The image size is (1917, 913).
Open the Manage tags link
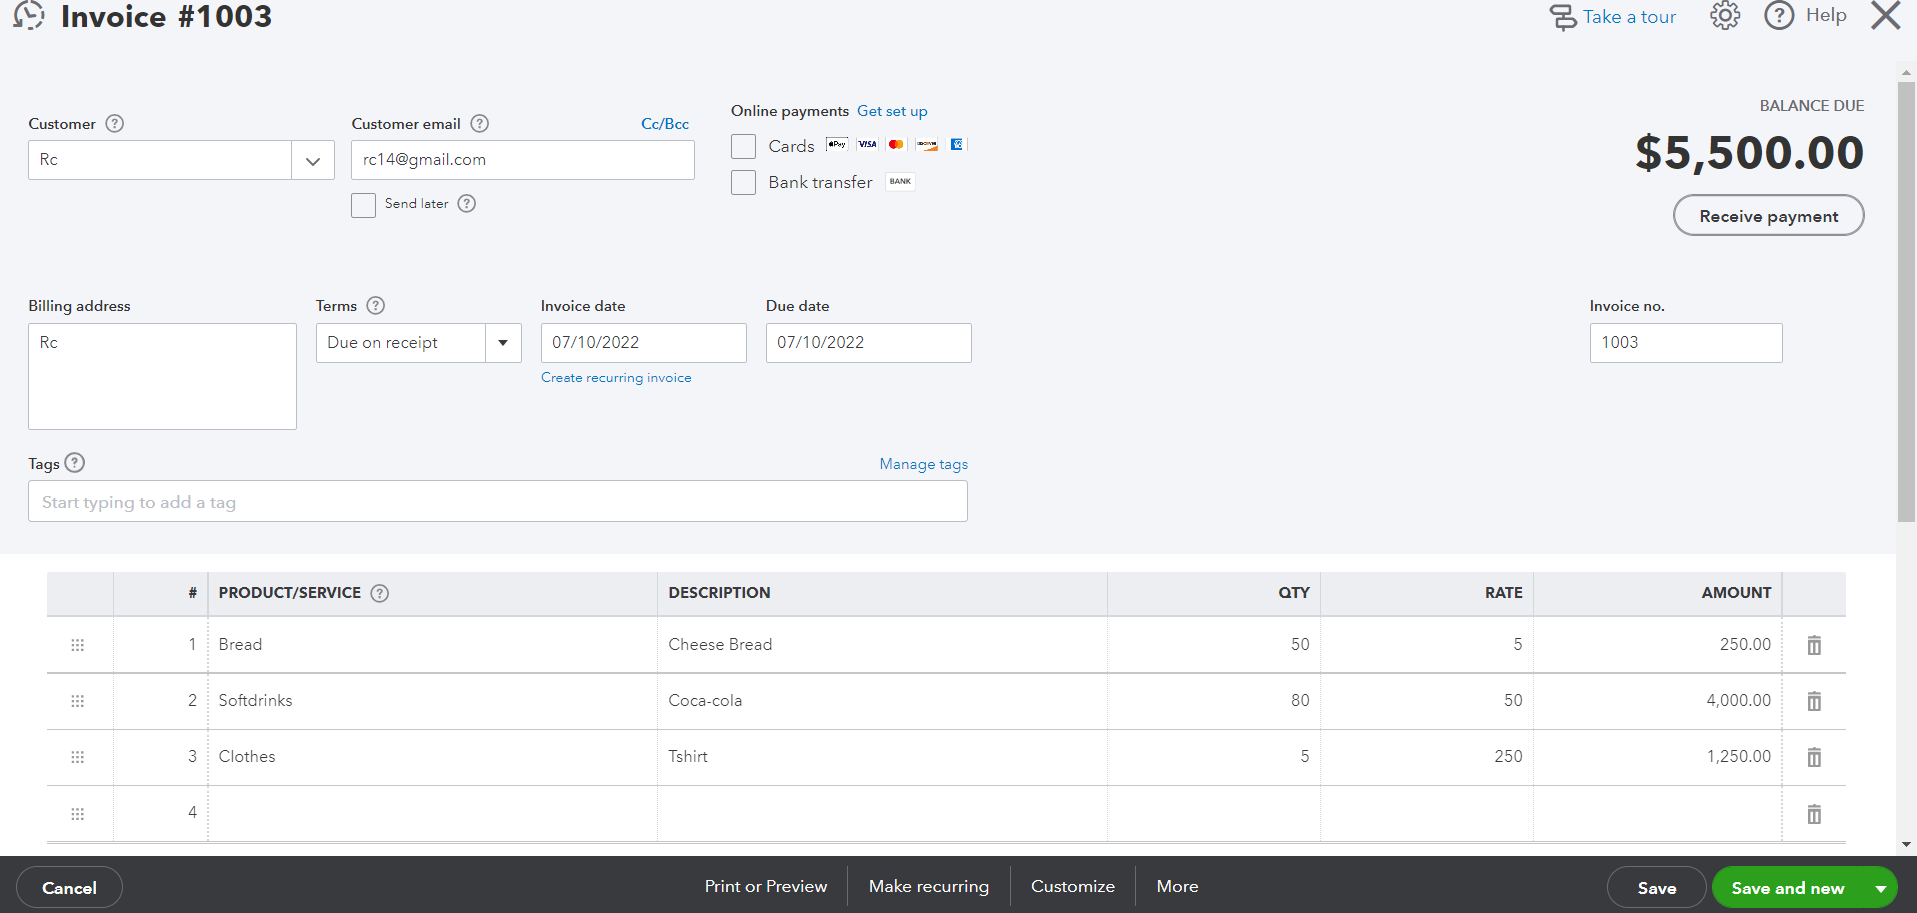coord(923,464)
